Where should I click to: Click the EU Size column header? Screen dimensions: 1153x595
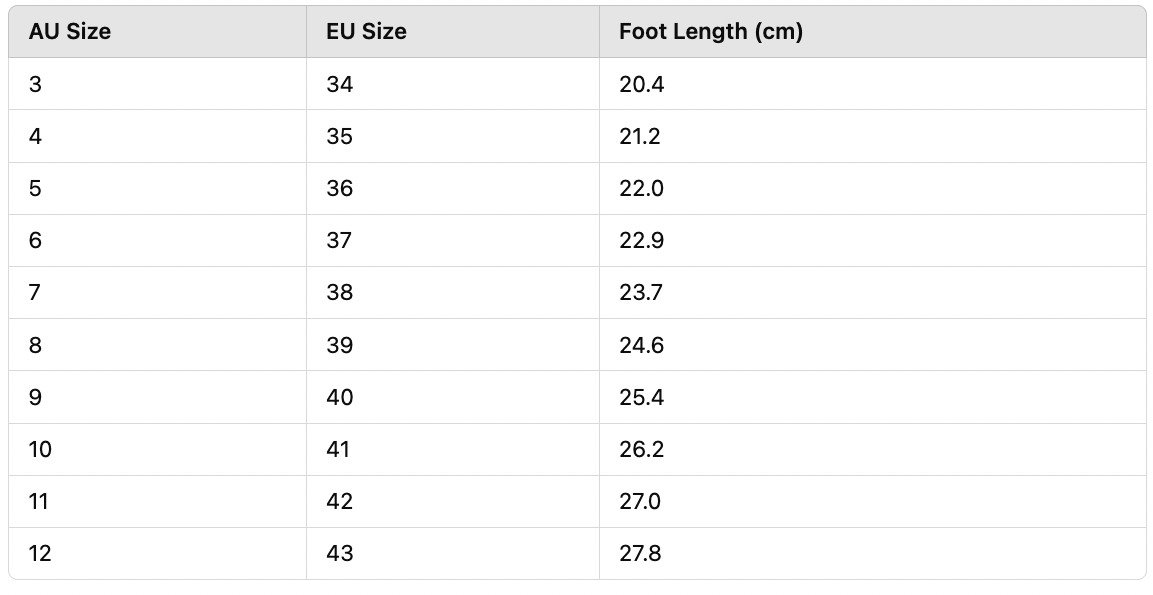pos(366,31)
